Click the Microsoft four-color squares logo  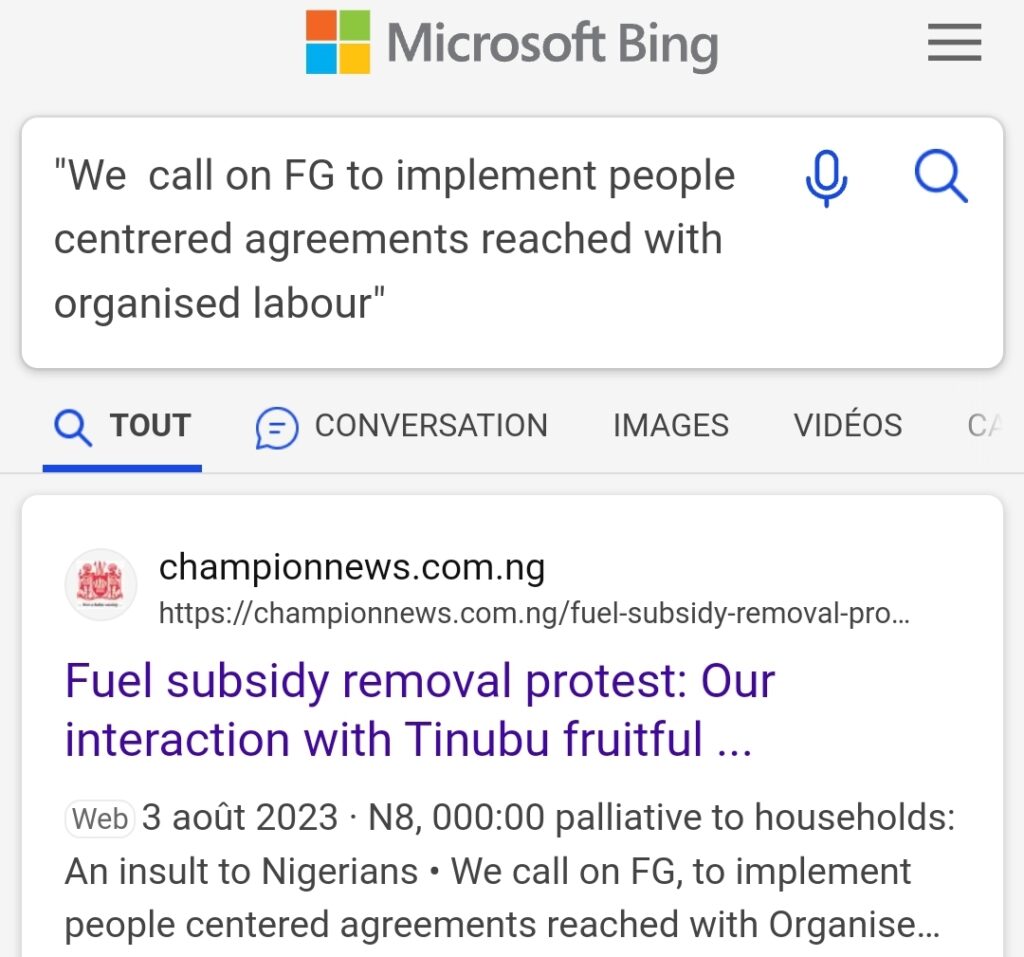(x=338, y=42)
